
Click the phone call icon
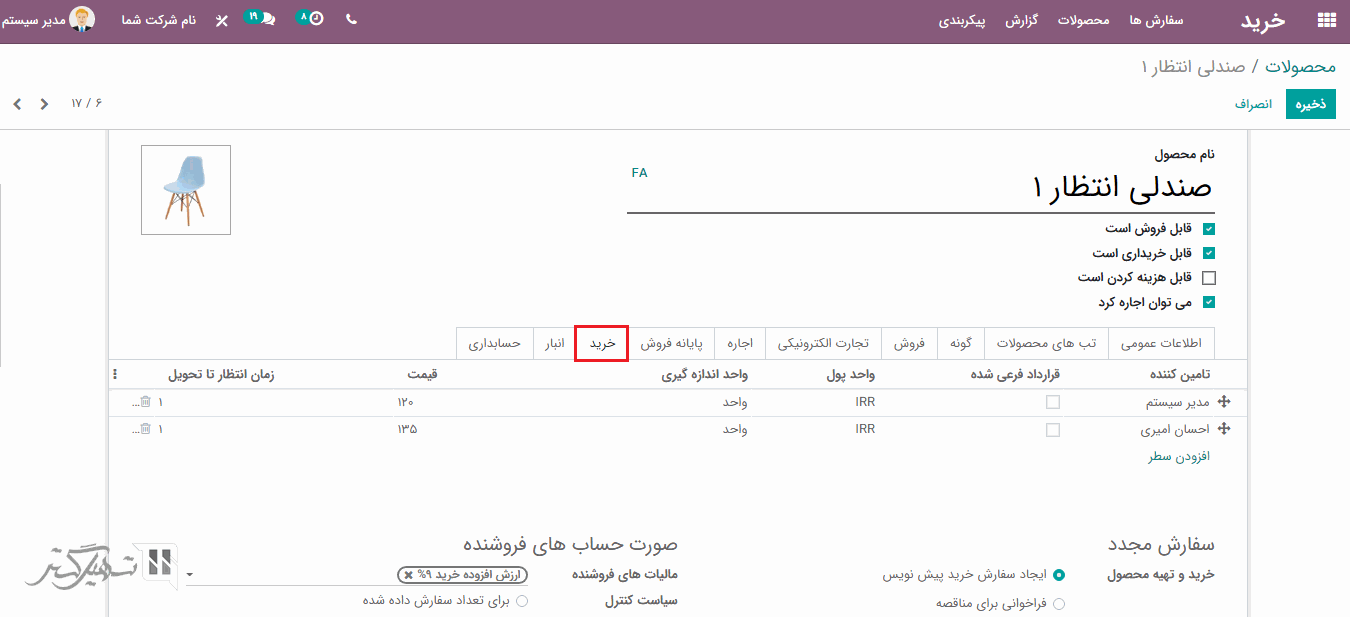[x=351, y=19]
